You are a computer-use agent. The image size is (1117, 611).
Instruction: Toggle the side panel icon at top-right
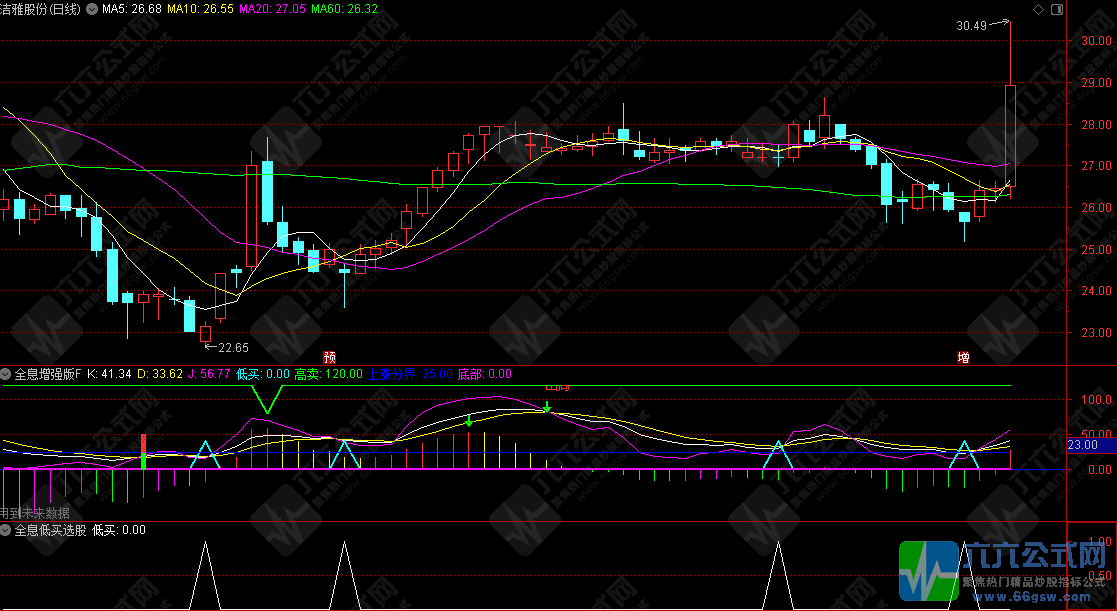1055,9
